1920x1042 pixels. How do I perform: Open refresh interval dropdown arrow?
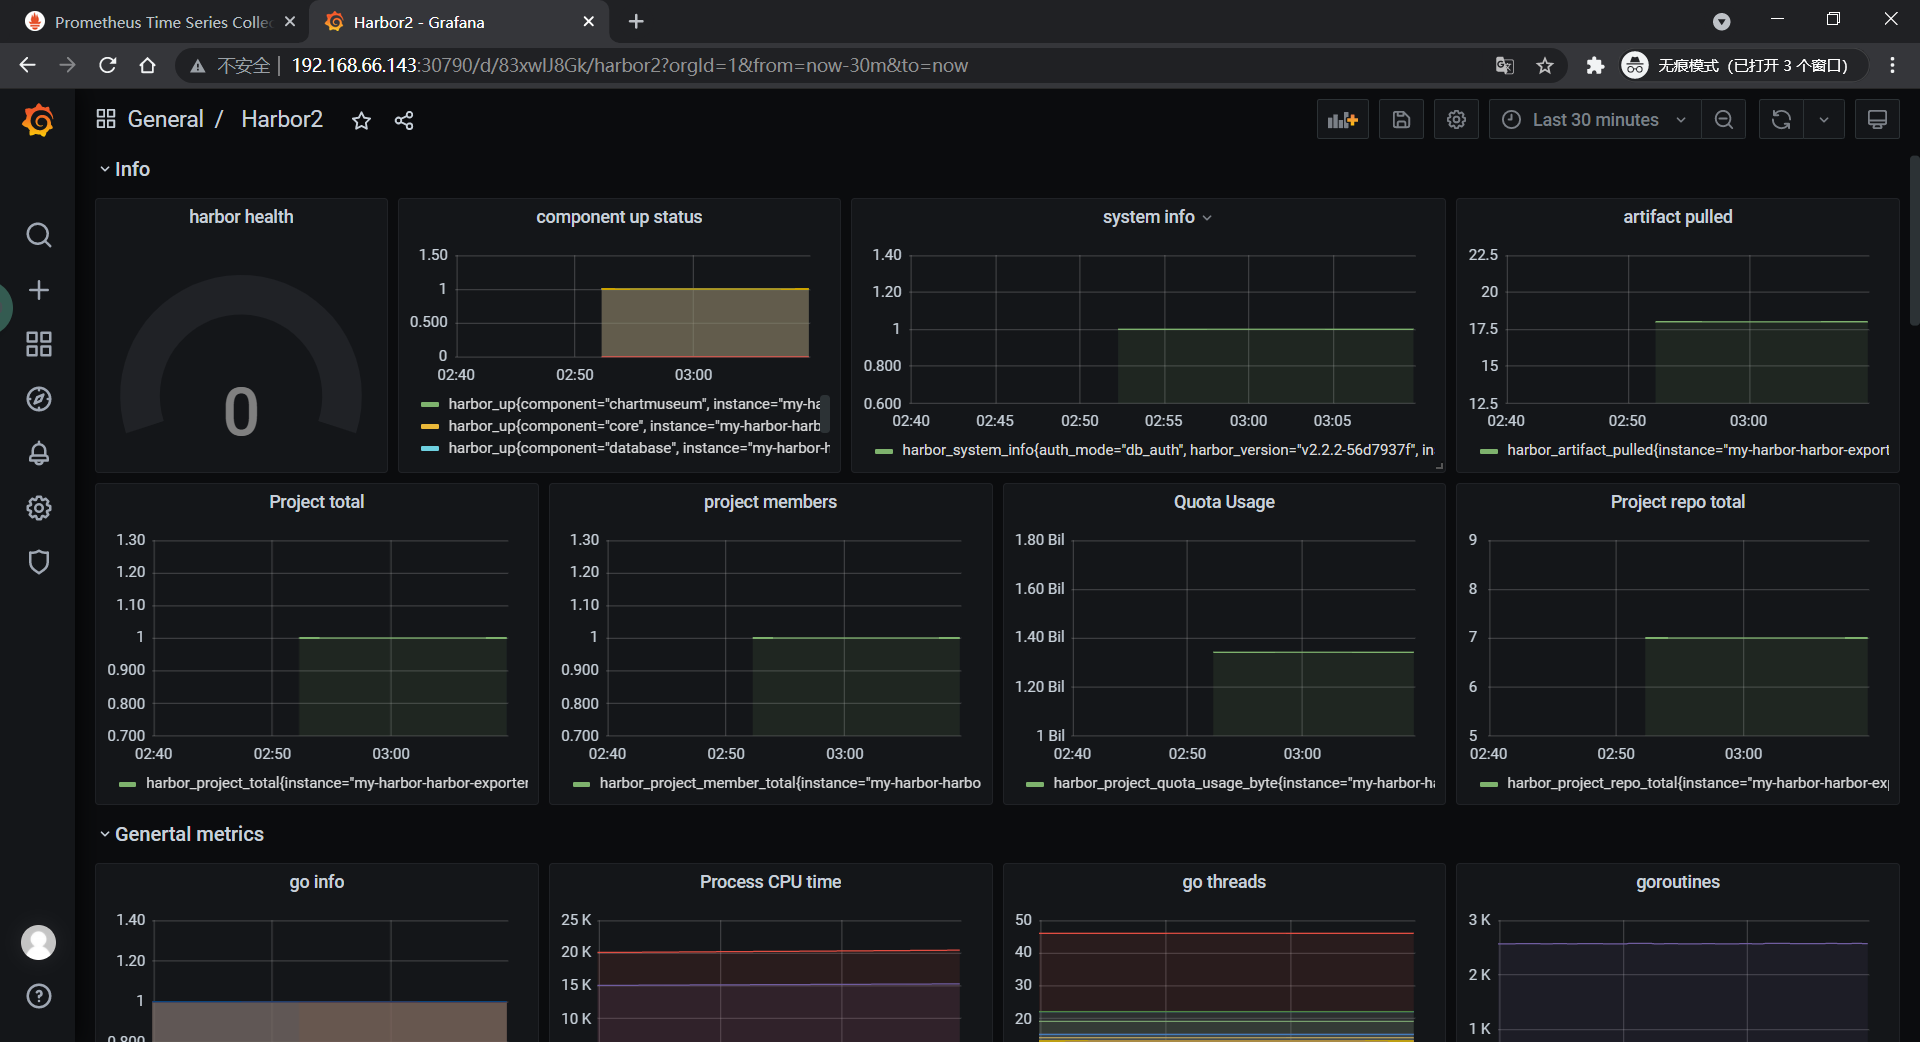[1824, 120]
